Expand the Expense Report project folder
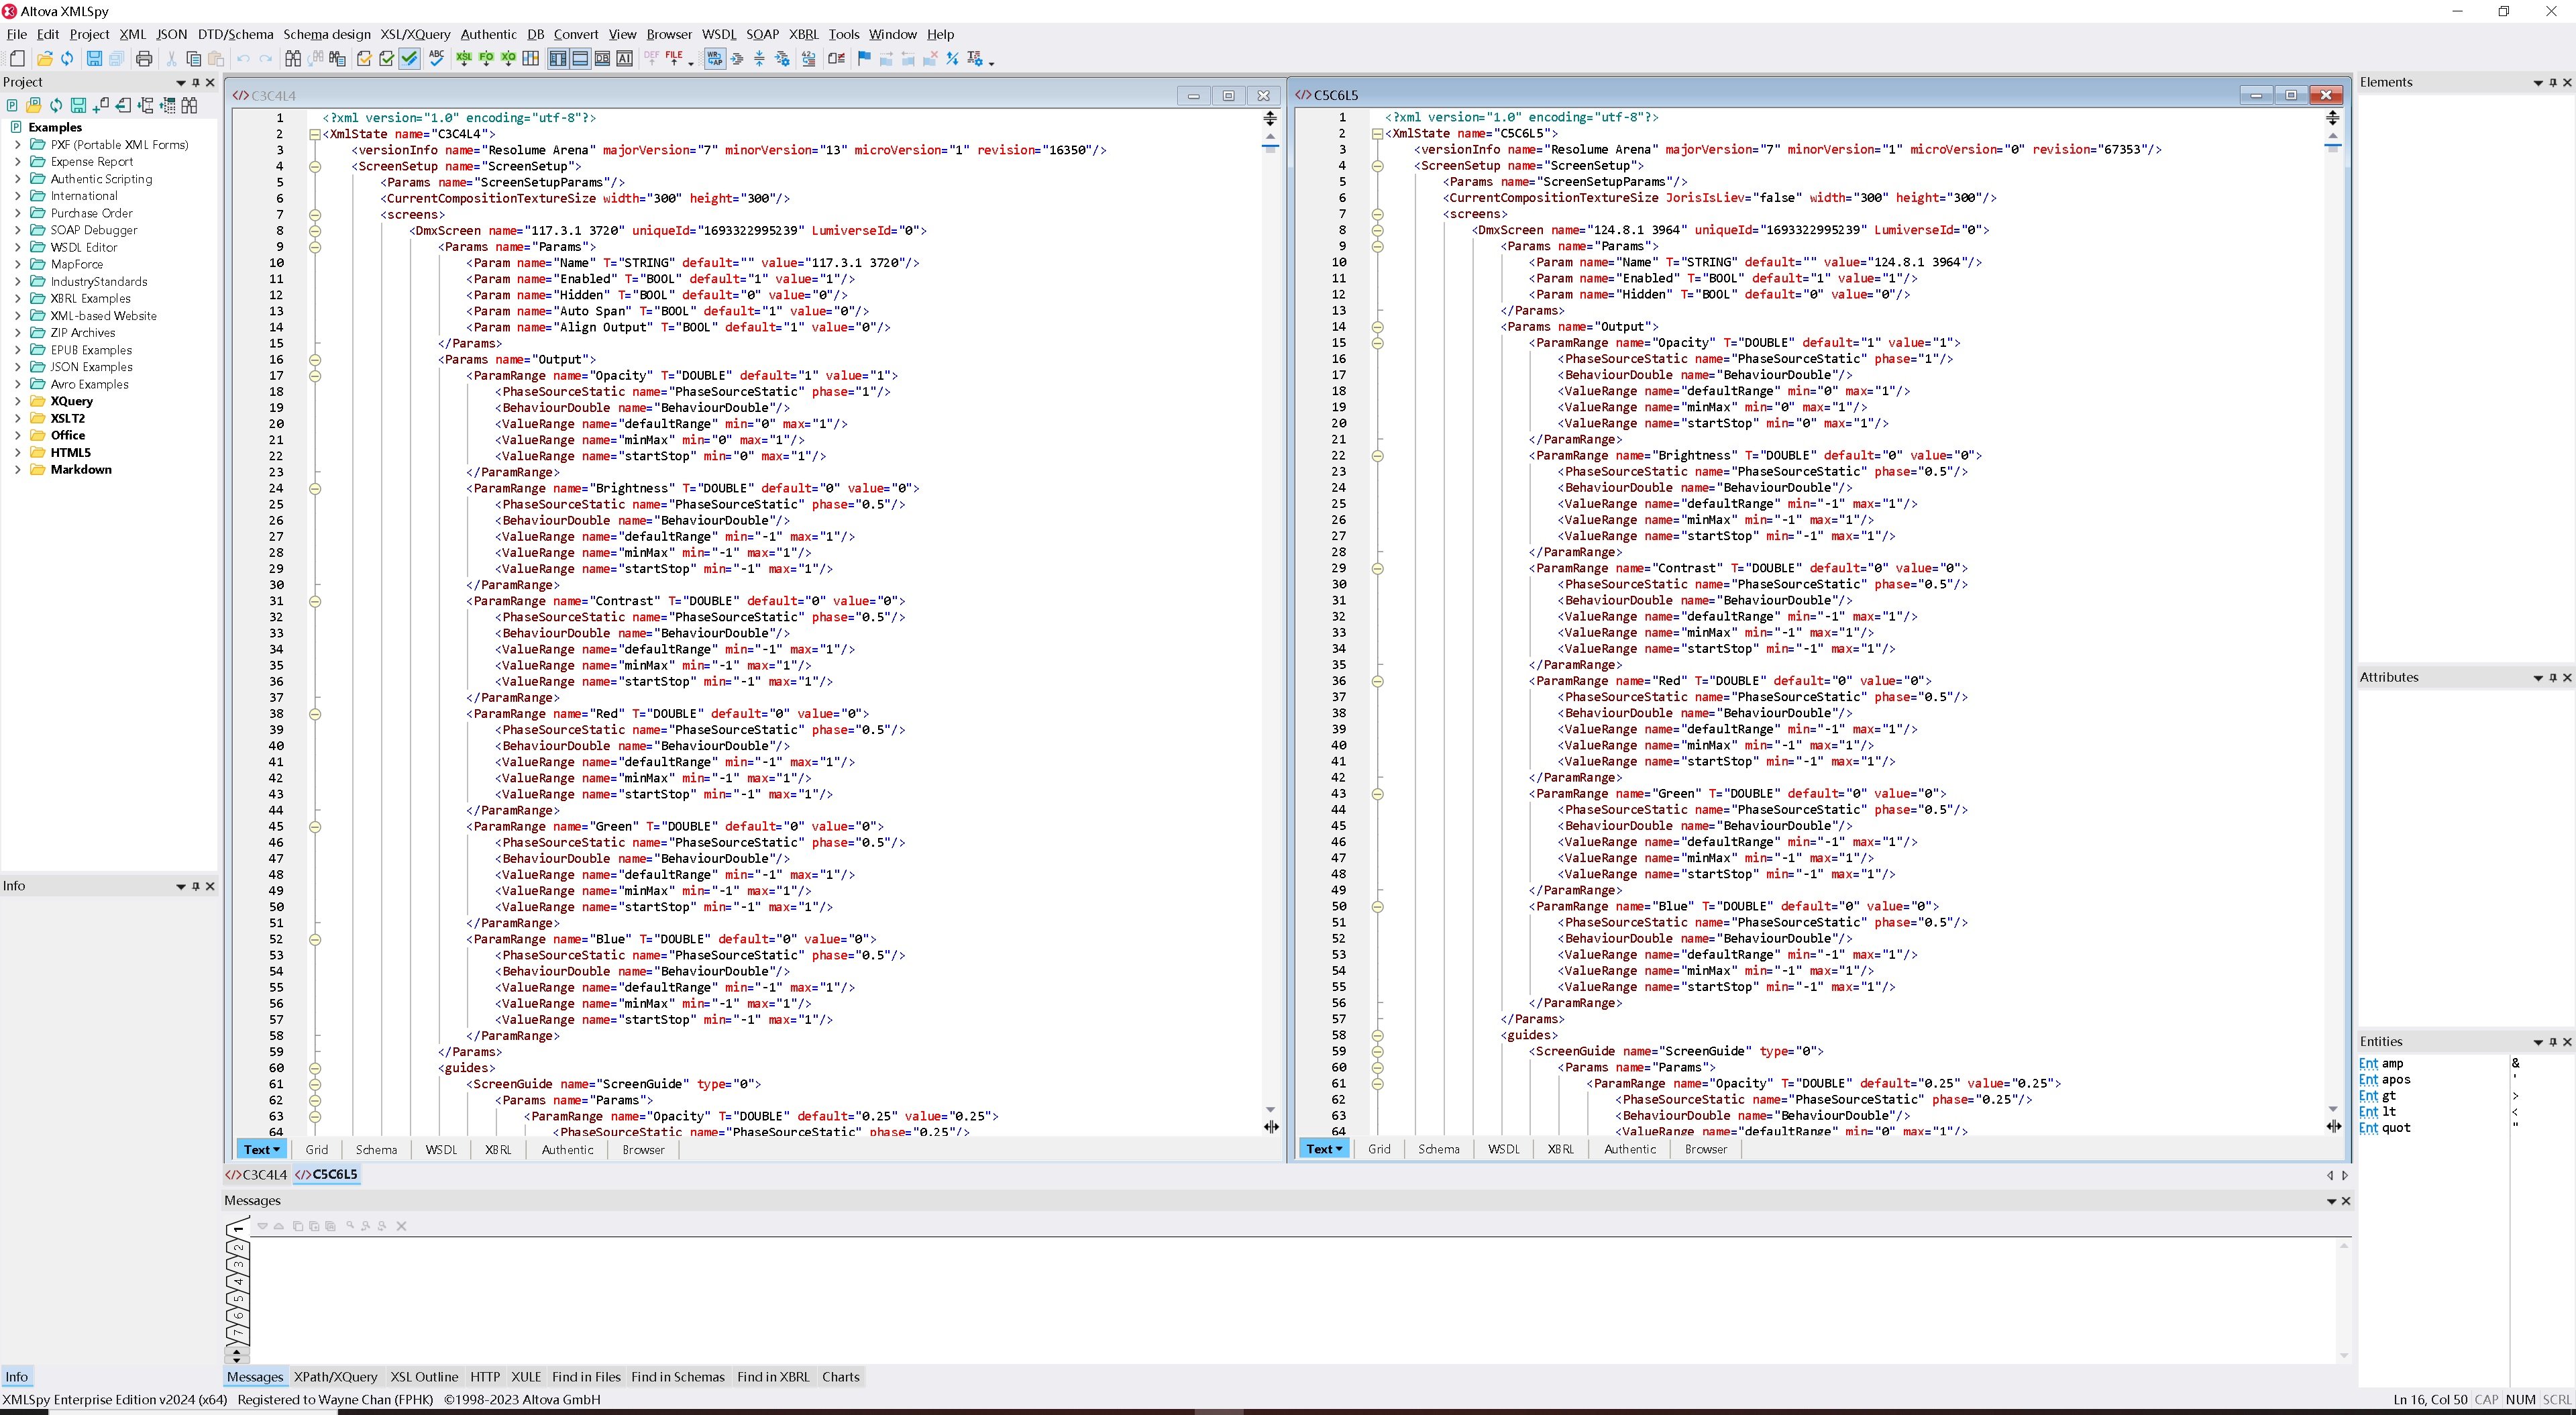 click(x=17, y=162)
